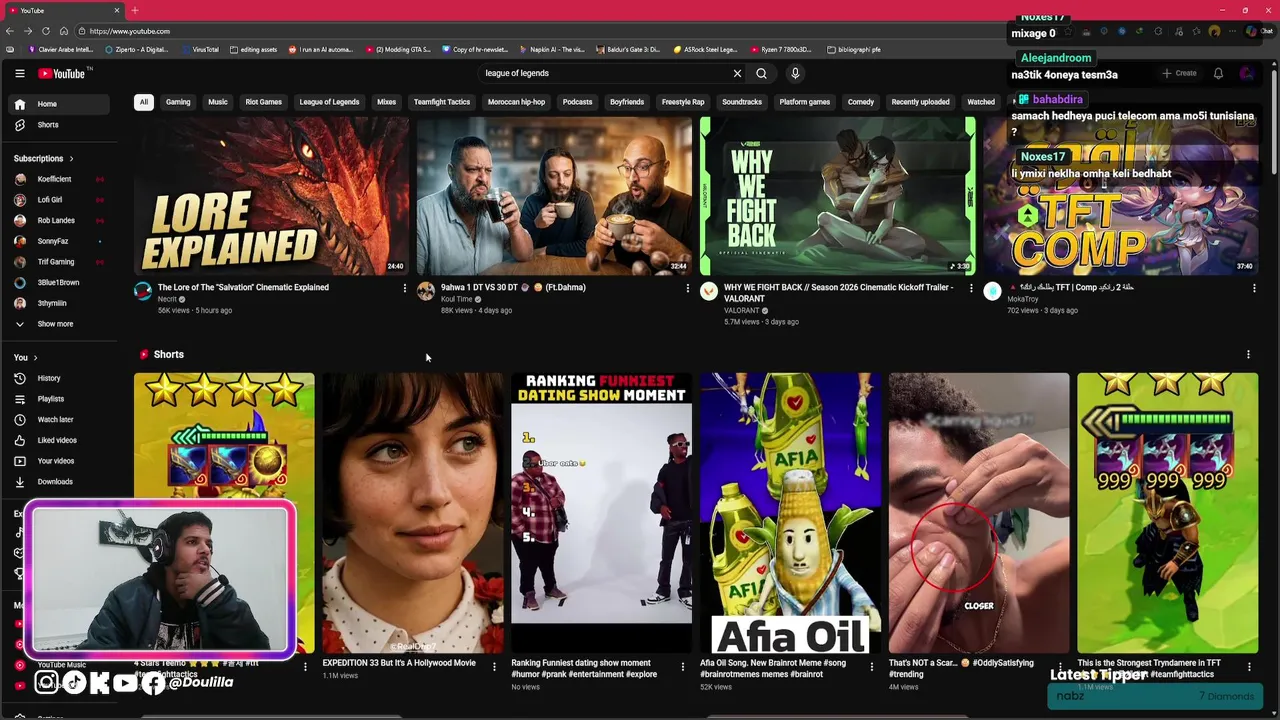Screen dimensions: 1280x720
Task: Select the Podcasts filter chip
Action: point(577,102)
